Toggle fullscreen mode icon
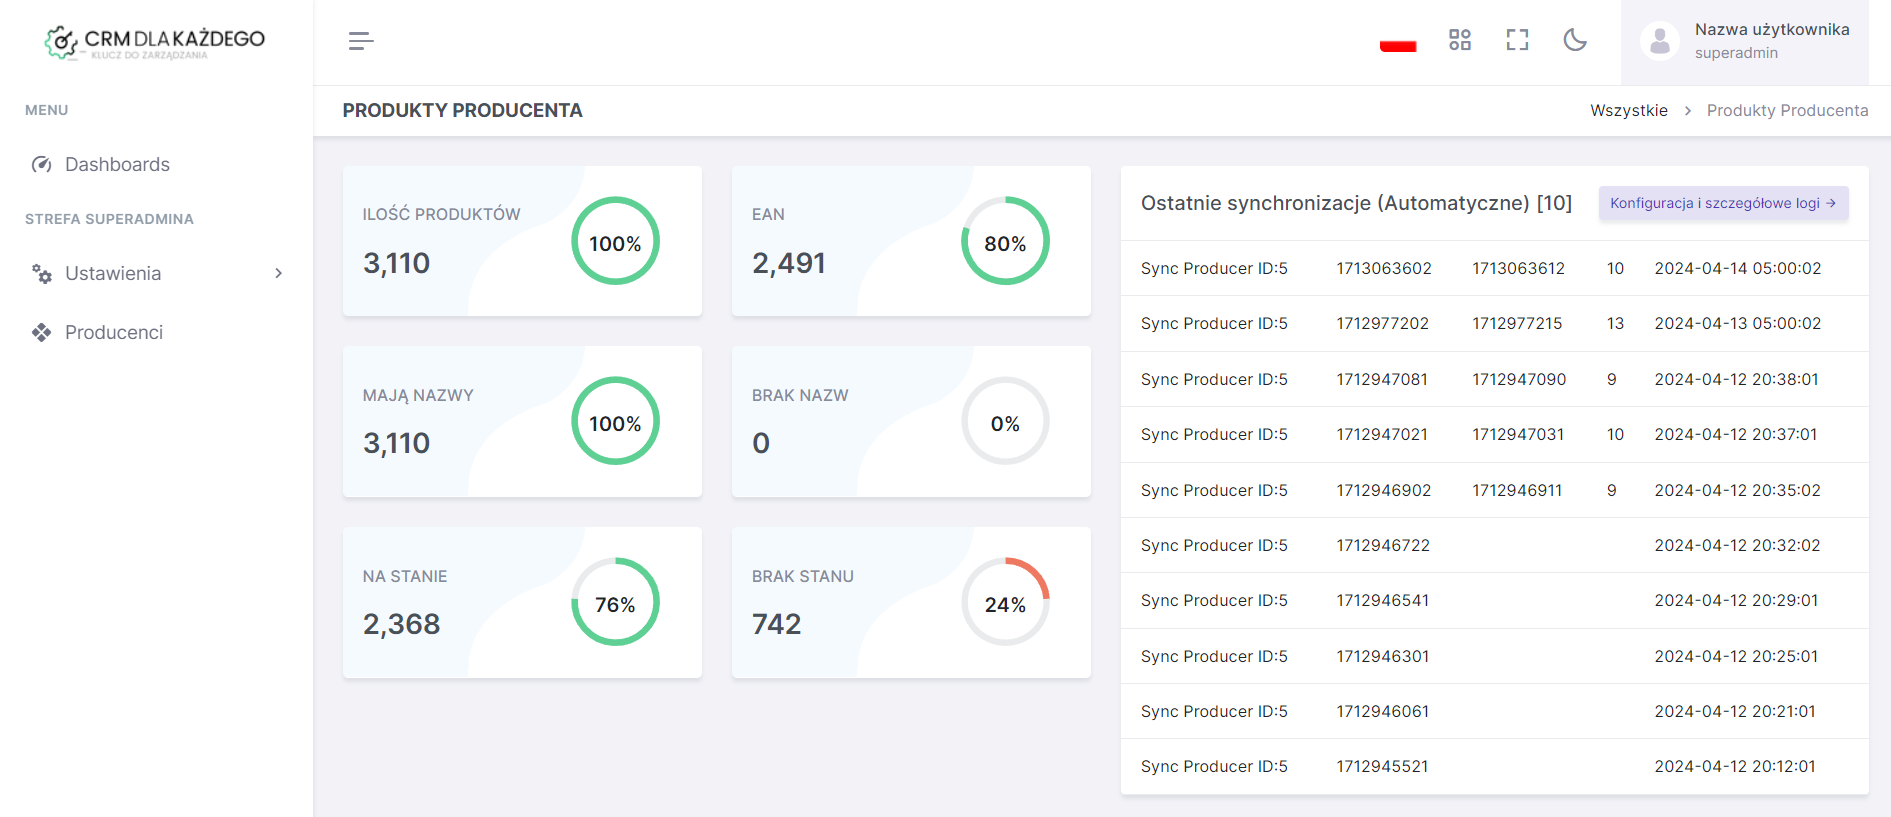Image resolution: width=1891 pixels, height=817 pixels. tap(1517, 40)
